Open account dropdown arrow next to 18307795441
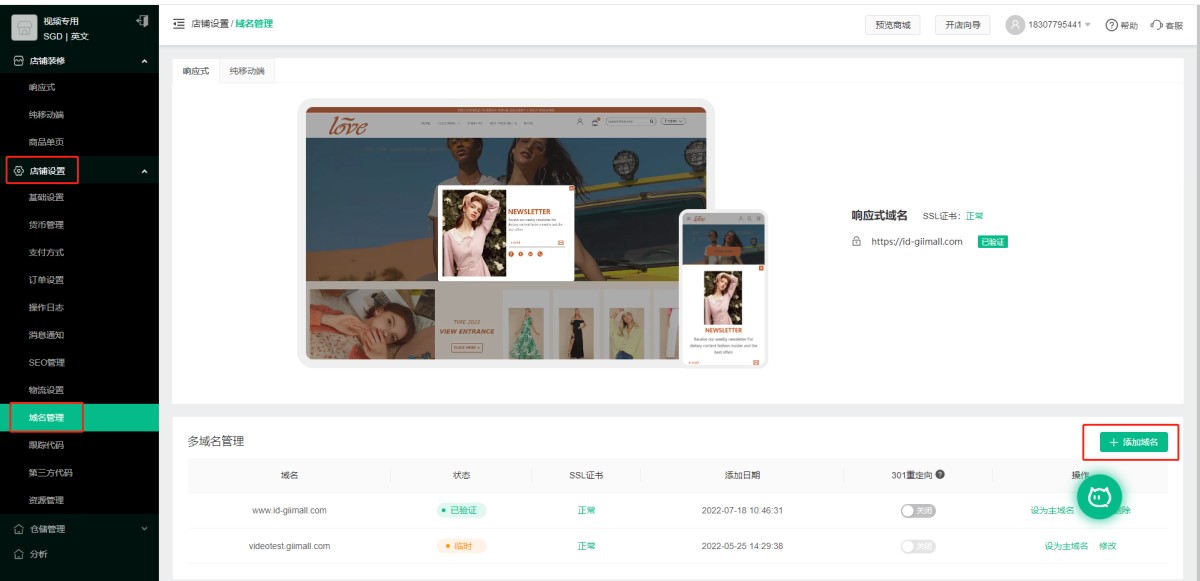This screenshot has height=581, width=1200. click(1088, 25)
